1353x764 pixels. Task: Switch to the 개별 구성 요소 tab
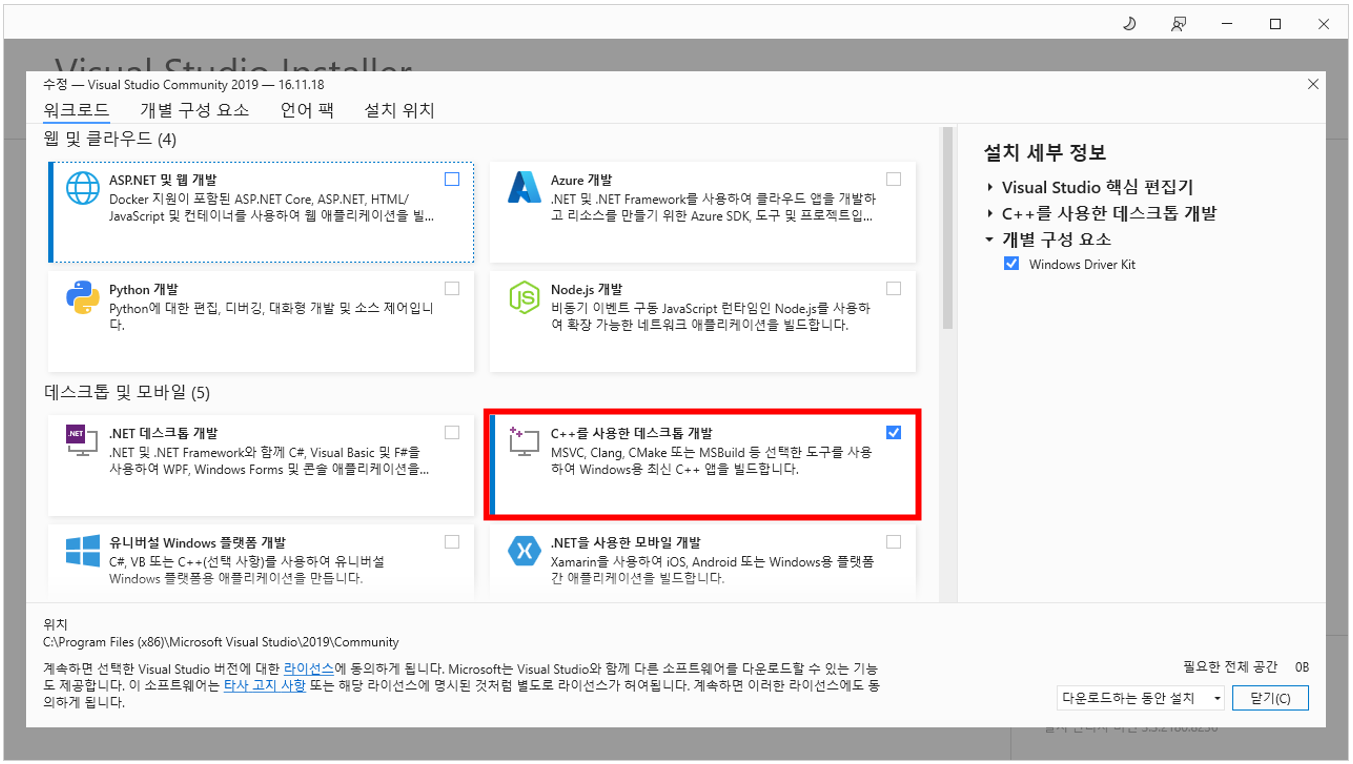tap(194, 110)
